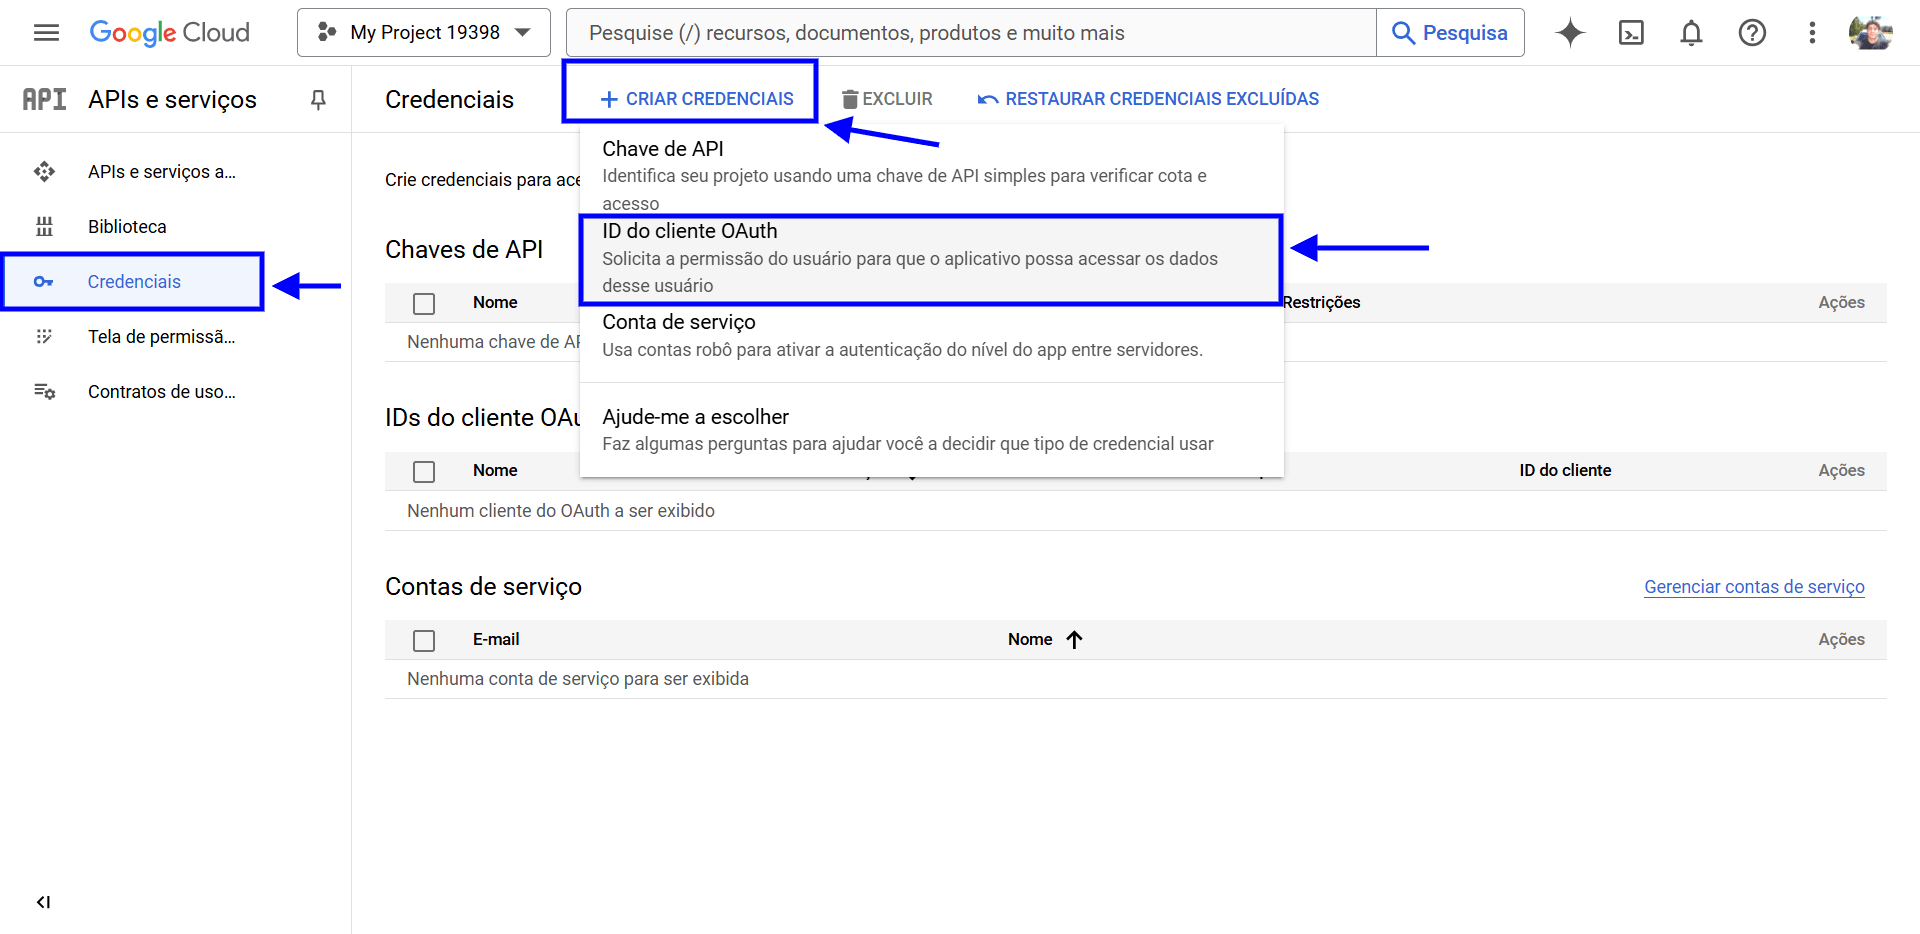Click 'Nenhuma conta de serviço para ser exibida'
The image size is (1920, 934).
pyautogui.click(x=578, y=679)
